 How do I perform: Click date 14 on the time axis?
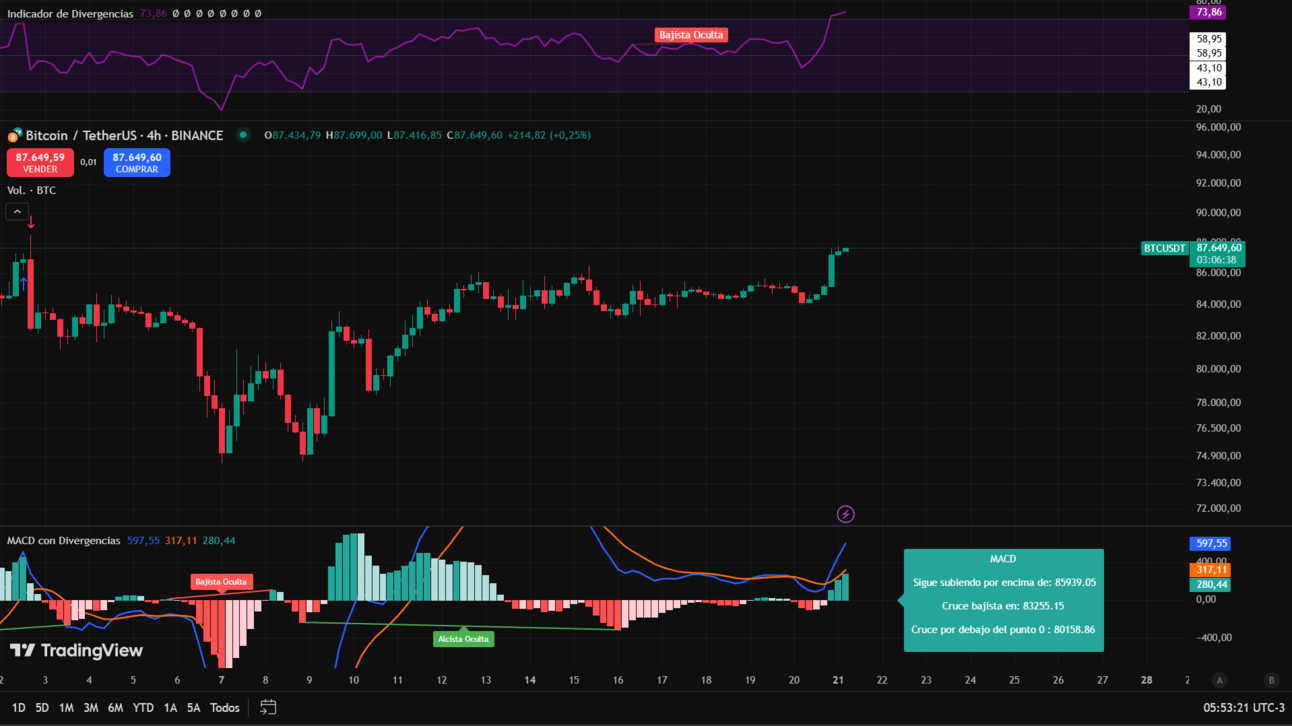[530, 680]
